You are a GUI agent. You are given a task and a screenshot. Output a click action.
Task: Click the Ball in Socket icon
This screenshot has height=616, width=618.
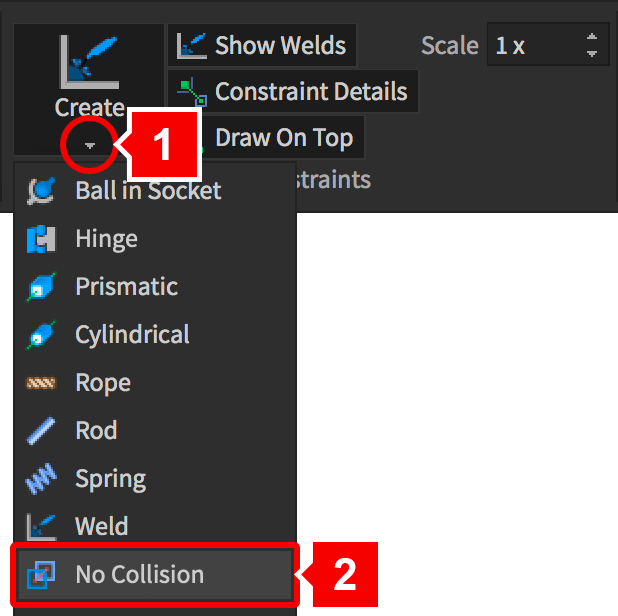[42, 190]
